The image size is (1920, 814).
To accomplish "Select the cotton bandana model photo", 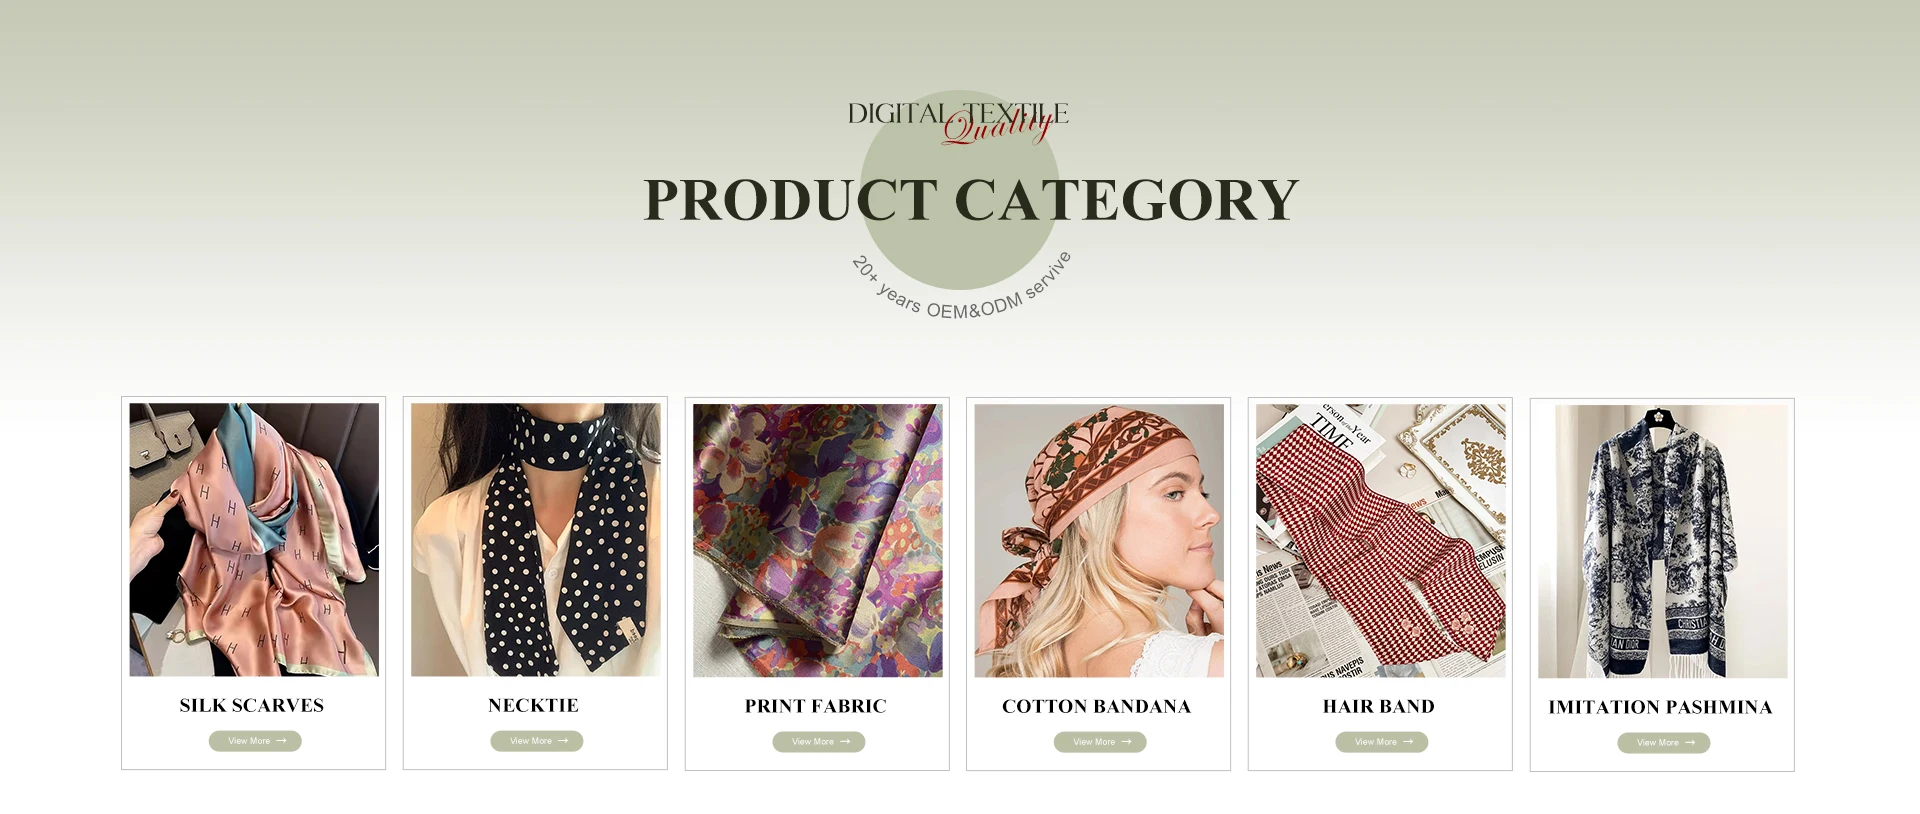I will click(x=1099, y=541).
